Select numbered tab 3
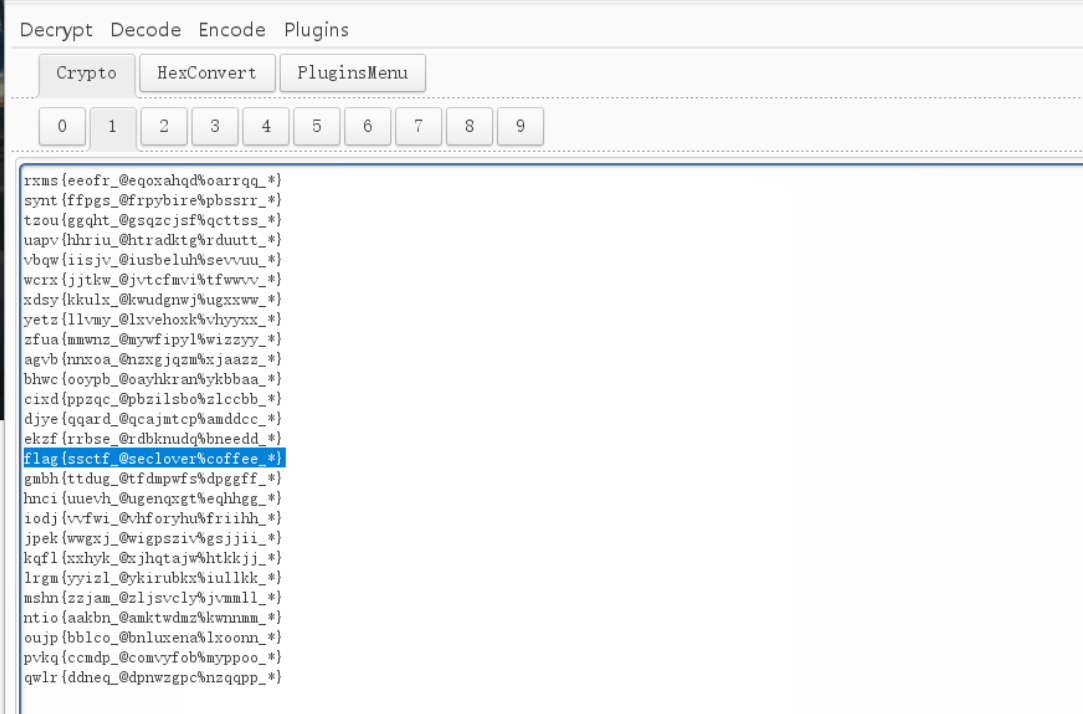 click(x=215, y=126)
